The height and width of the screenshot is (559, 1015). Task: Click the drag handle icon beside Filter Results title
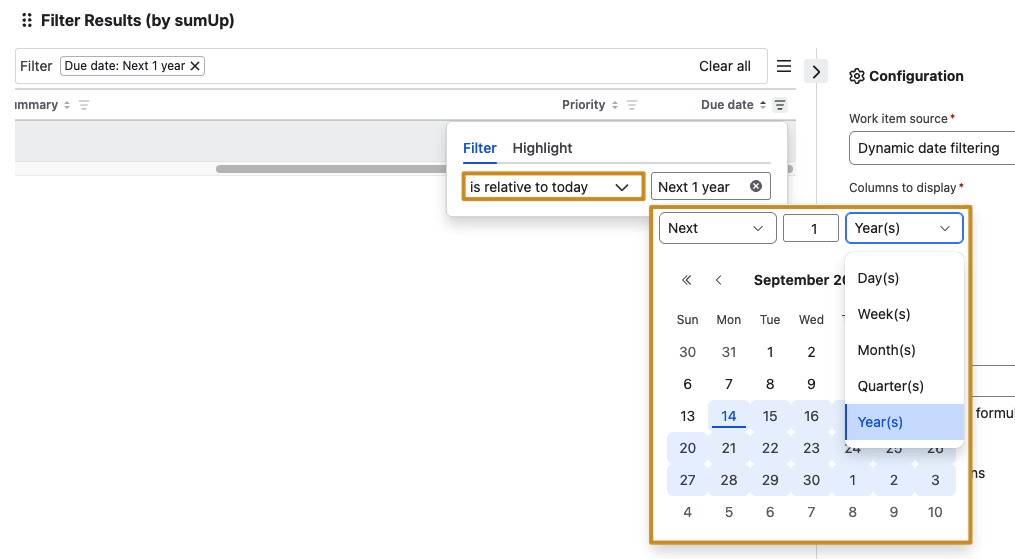tap(27, 21)
